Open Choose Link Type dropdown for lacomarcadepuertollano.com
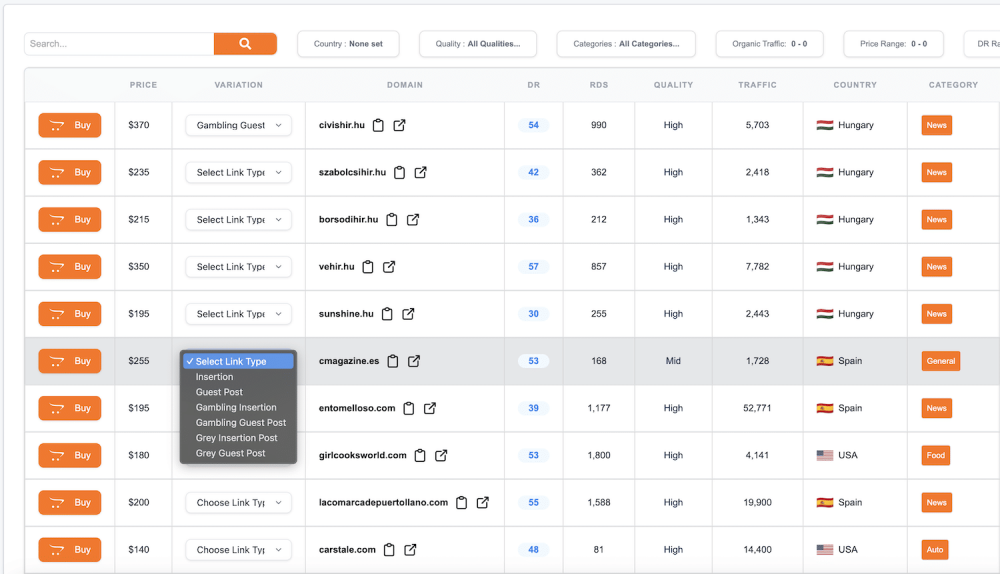The image size is (1000, 574). tap(239, 503)
